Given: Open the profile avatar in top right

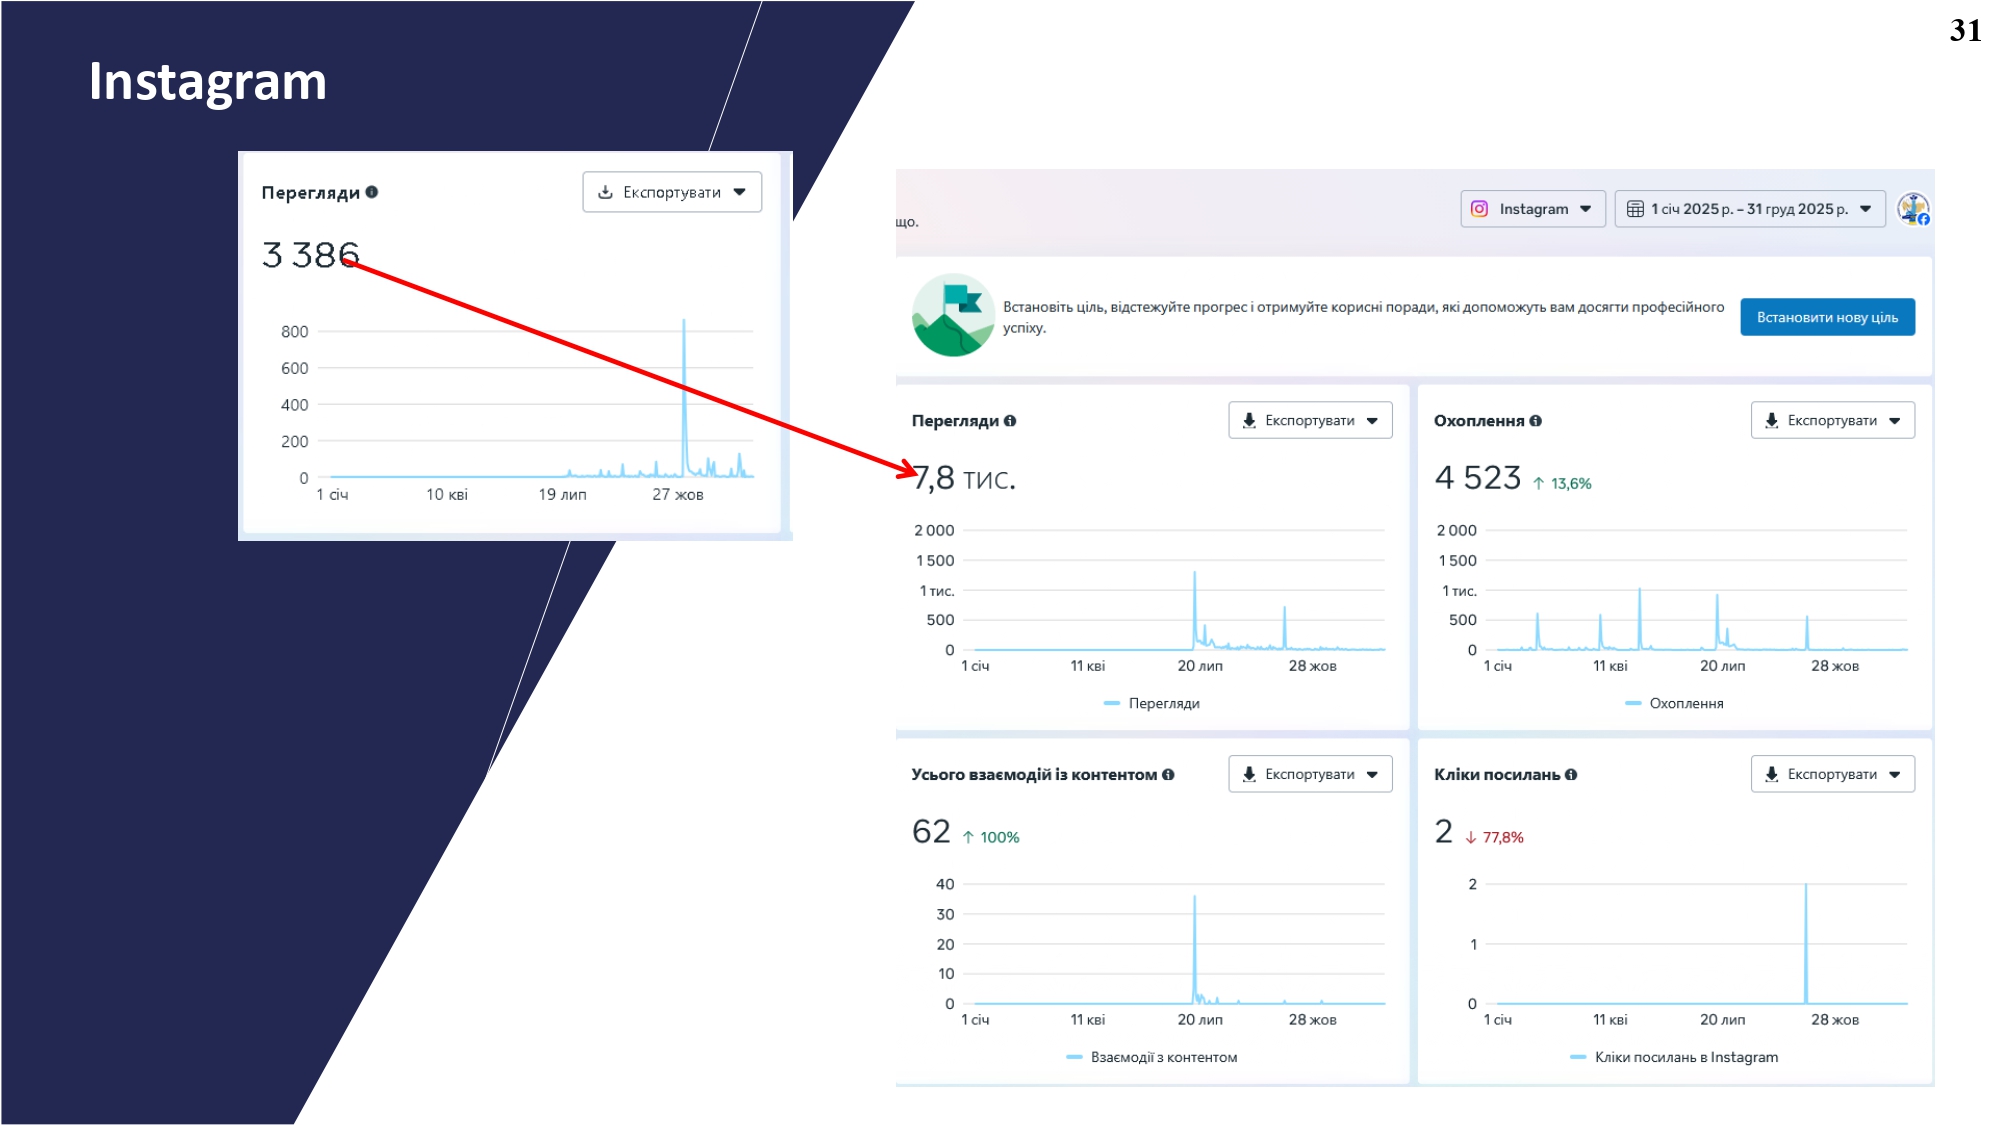Looking at the screenshot, I should click(1913, 210).
